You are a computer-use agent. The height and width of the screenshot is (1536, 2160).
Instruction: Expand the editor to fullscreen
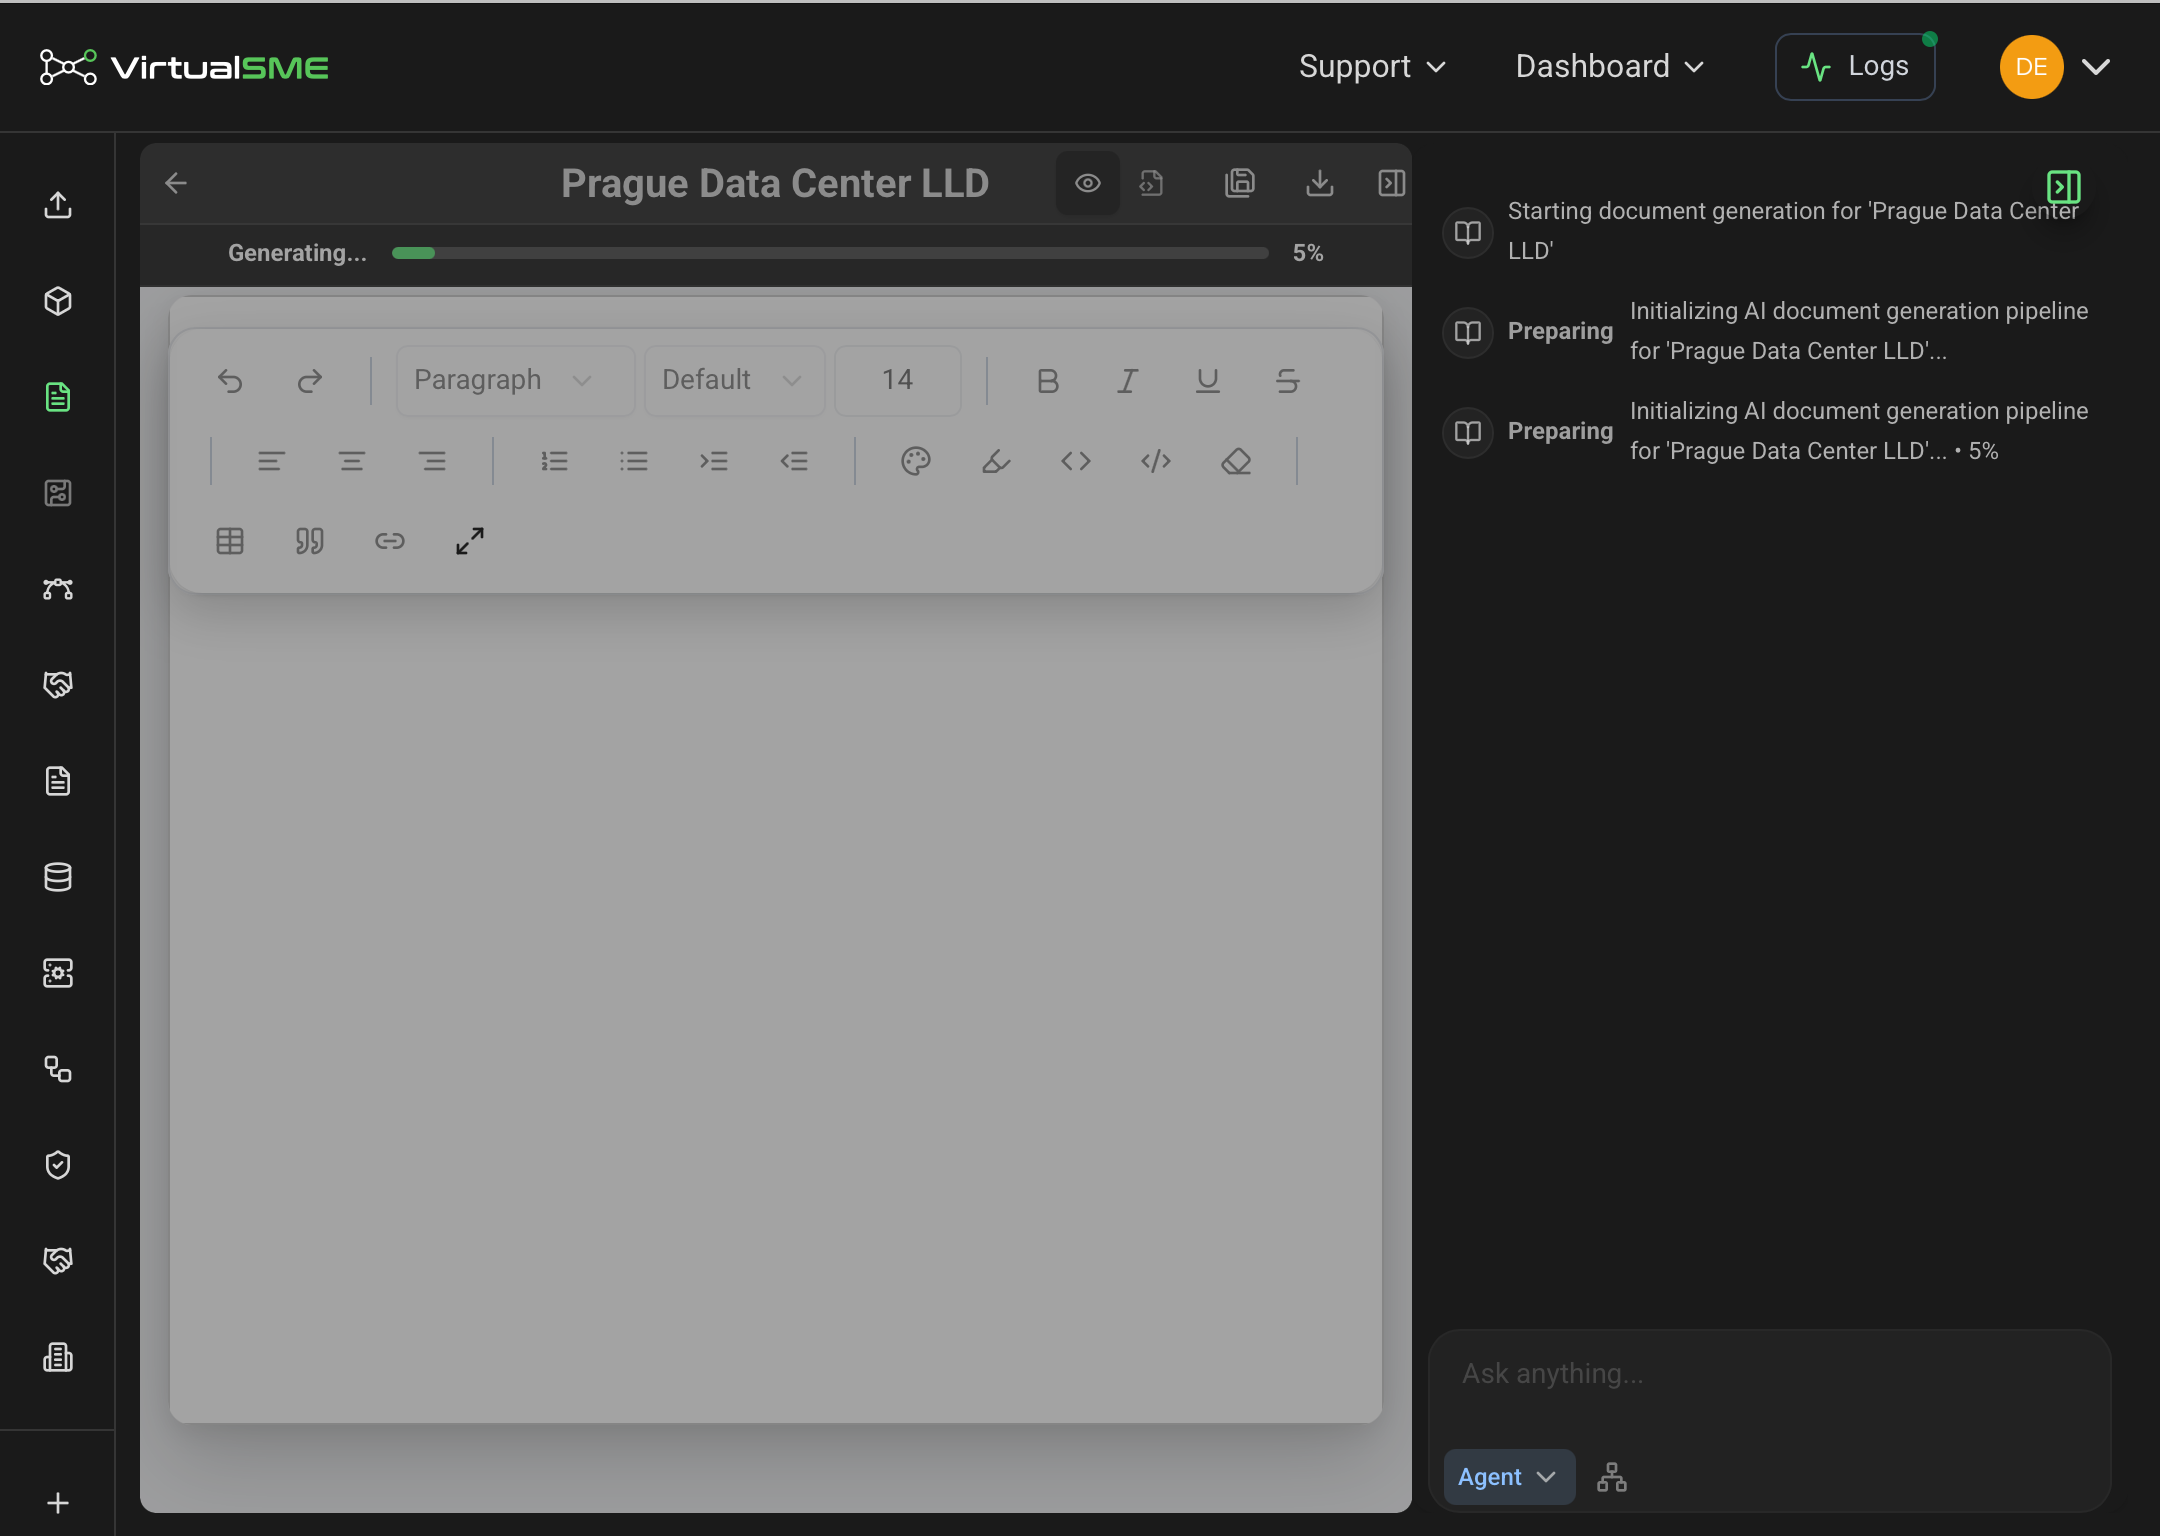(x=470, y=541)
